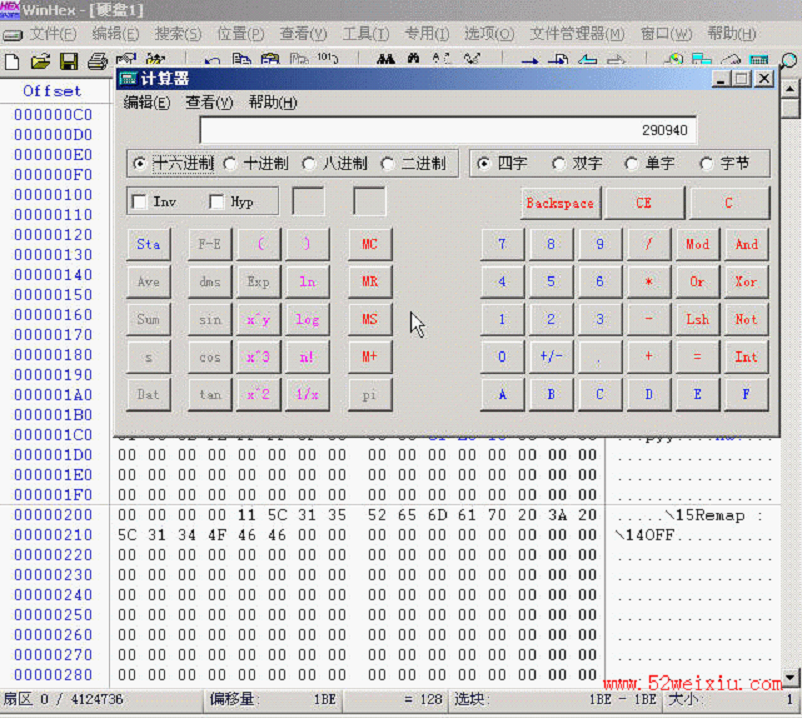
Task: Select 单字 Word radio button
Action: point(631,164)
